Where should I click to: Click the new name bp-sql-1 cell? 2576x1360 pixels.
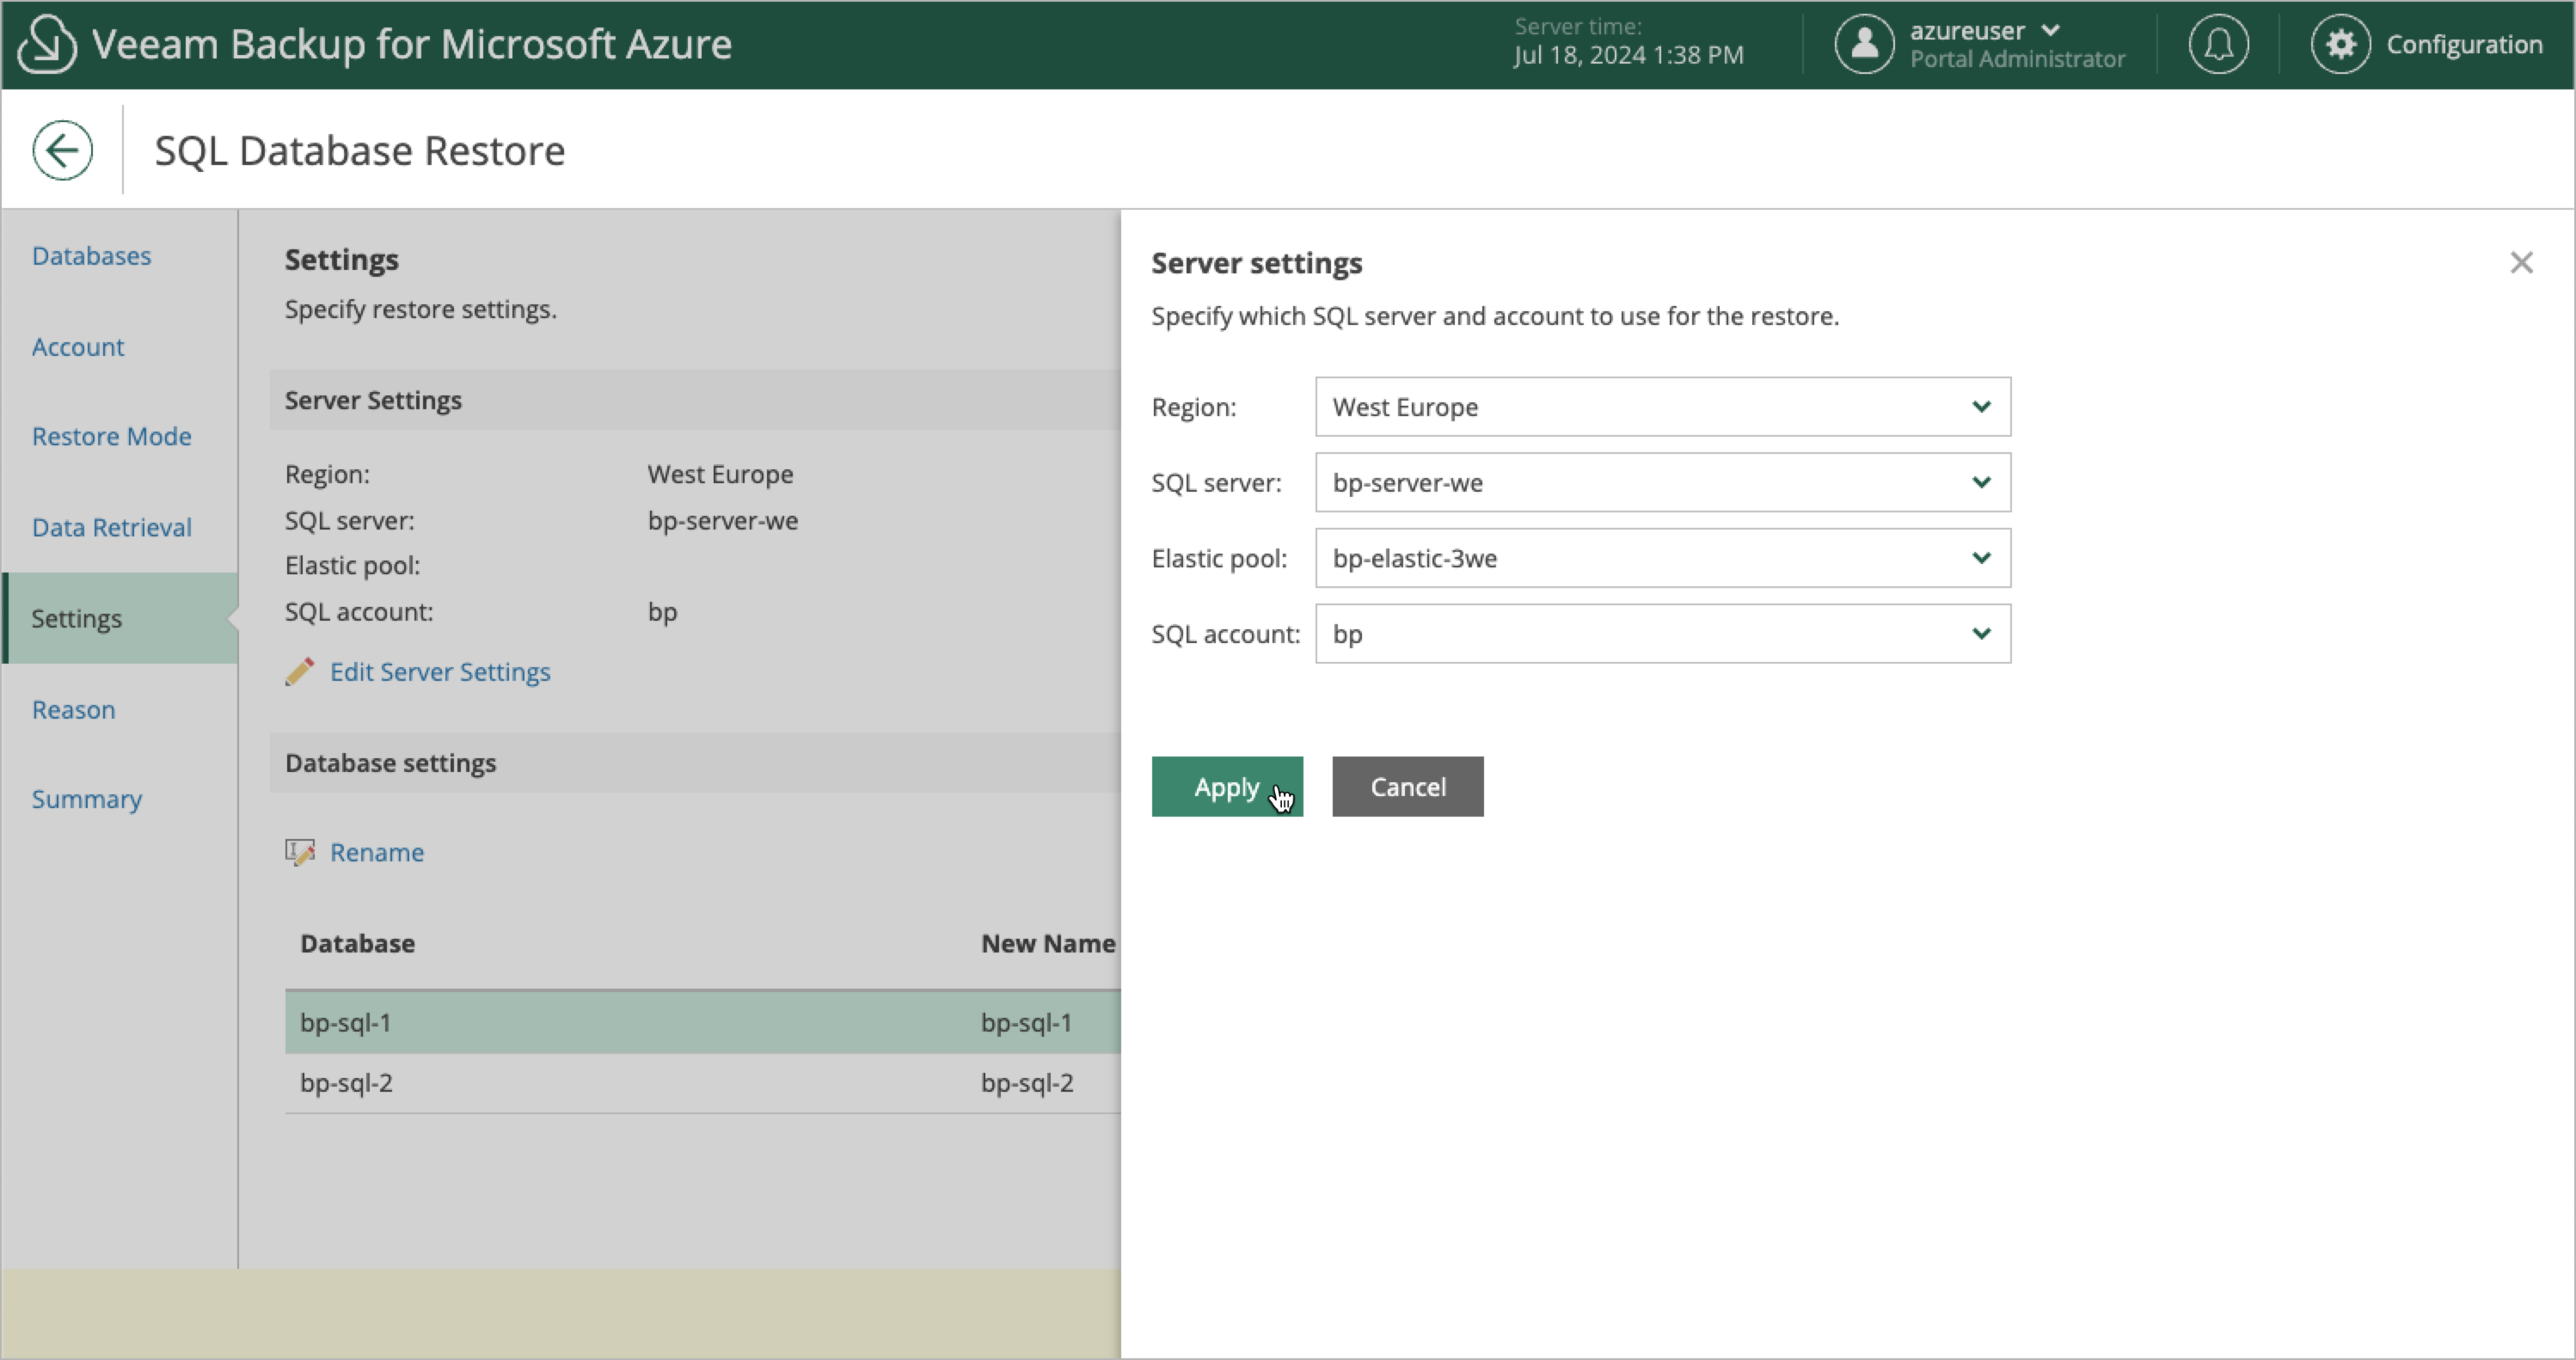(x=1026, y=1022)
